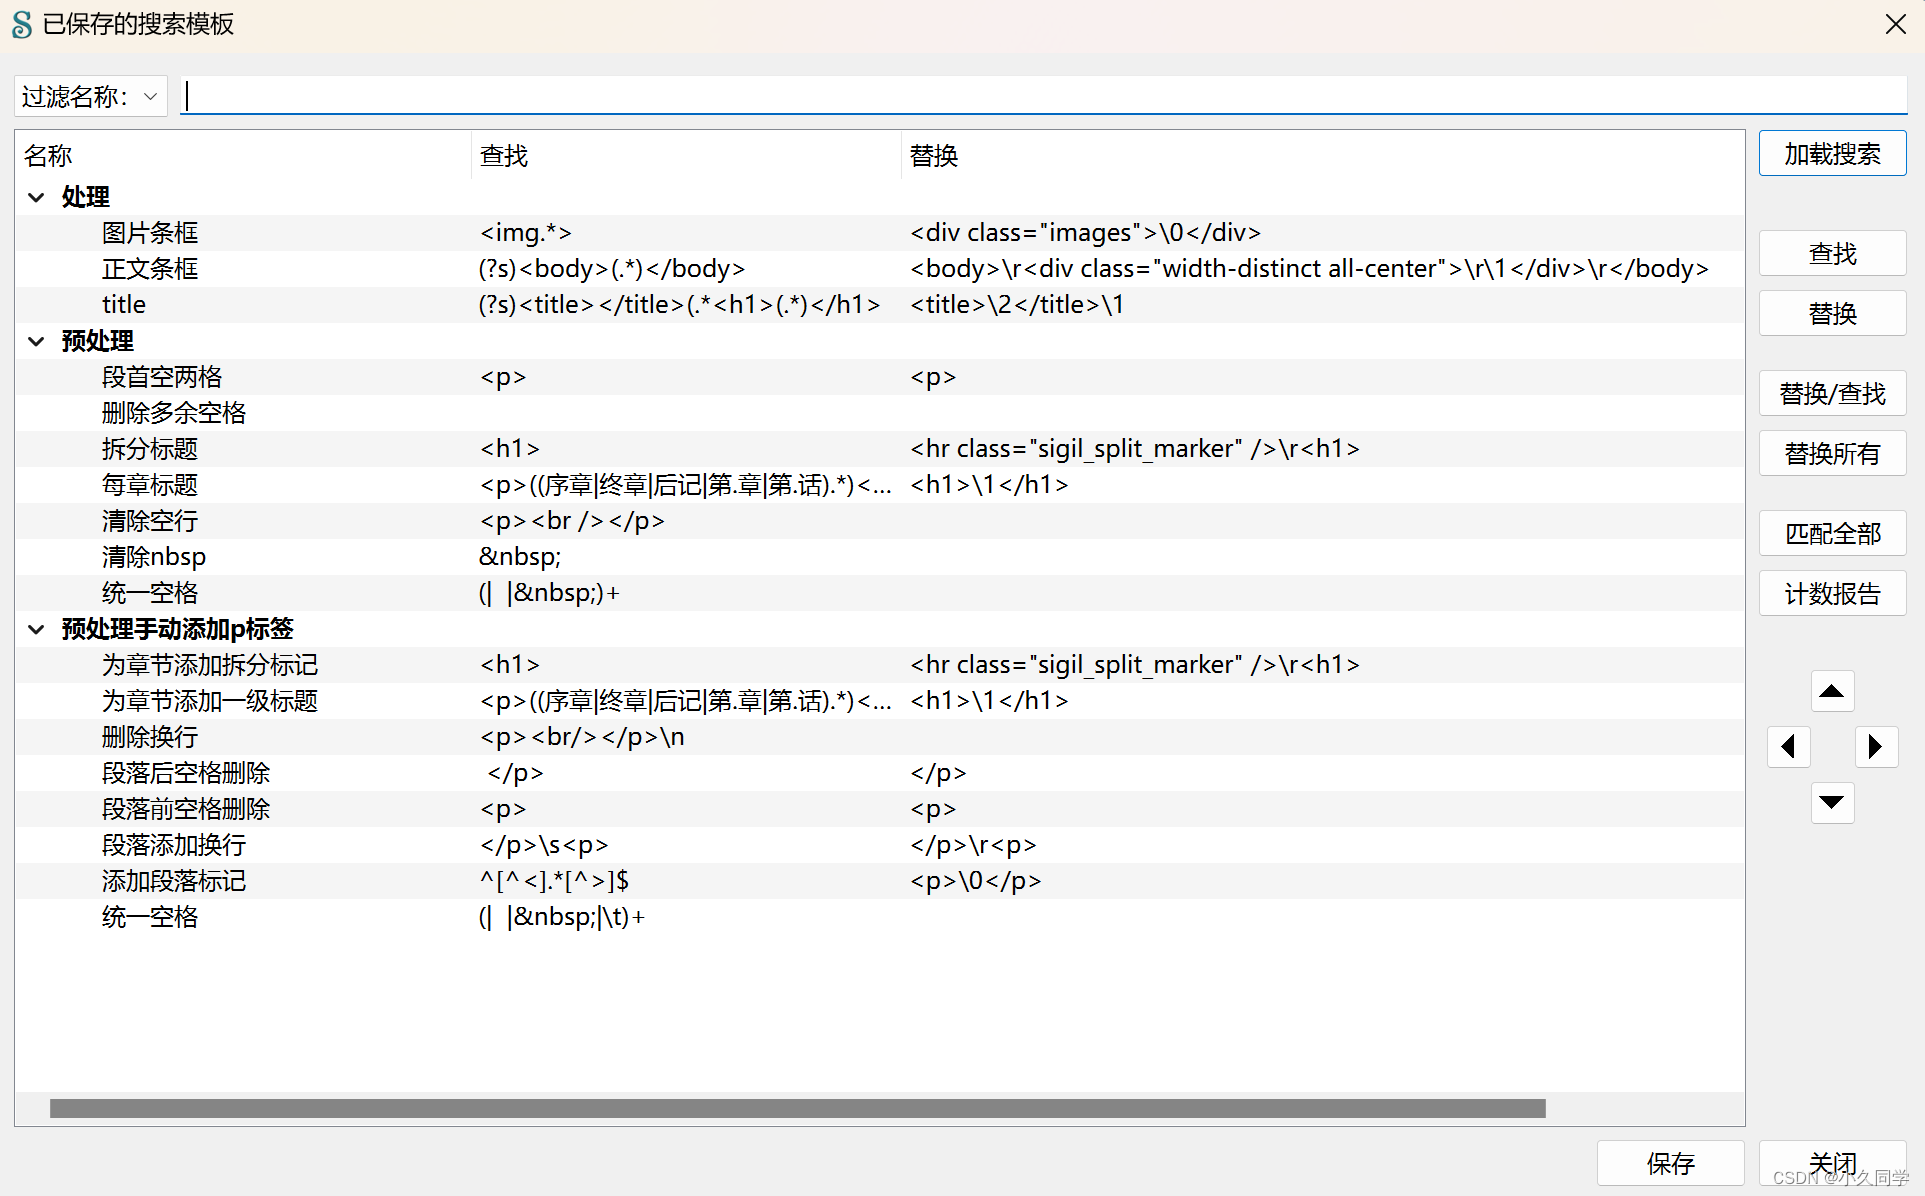This screenshot has height=1196, width=1925.
Task: Click 保存 to save the templates
Action: coord(1669,1163)
